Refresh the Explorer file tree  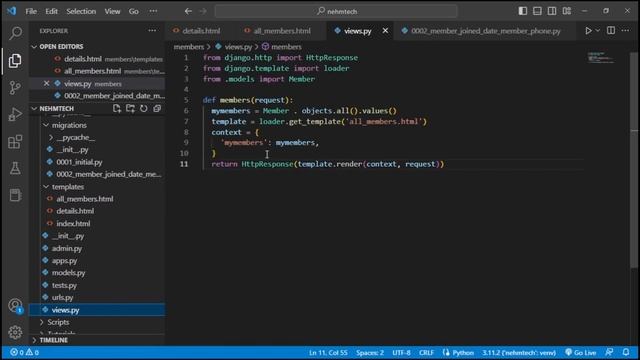pos(144,109)
